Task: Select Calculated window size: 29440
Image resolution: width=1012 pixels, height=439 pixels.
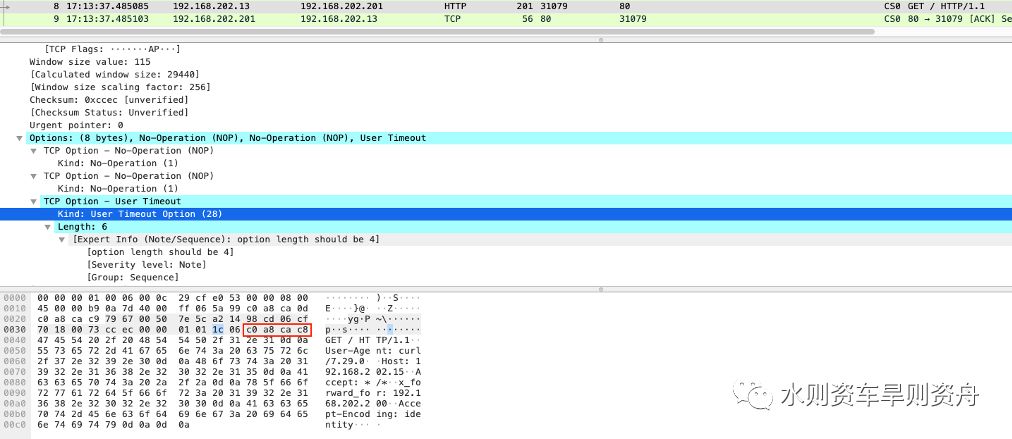Action: (x=114, y=75)
